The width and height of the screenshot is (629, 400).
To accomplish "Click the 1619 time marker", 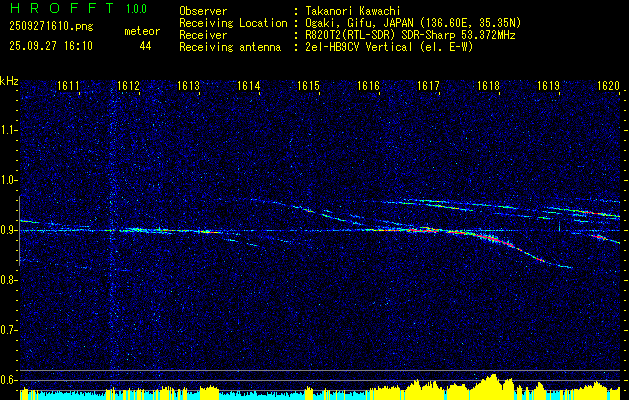I will (x=548, y=85).
